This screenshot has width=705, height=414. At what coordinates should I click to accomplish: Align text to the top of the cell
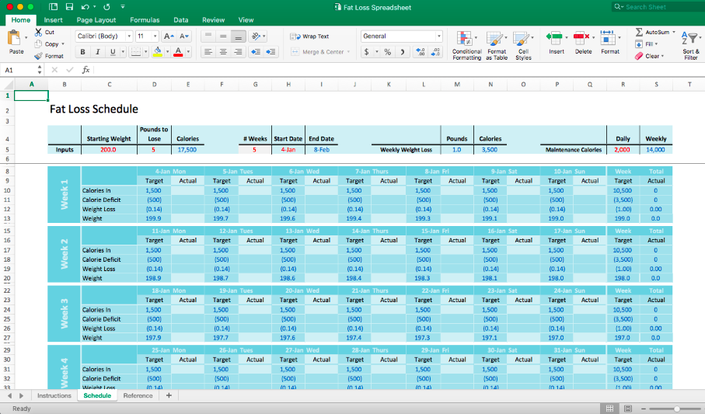pyautogui.click(x=208, y=36)
